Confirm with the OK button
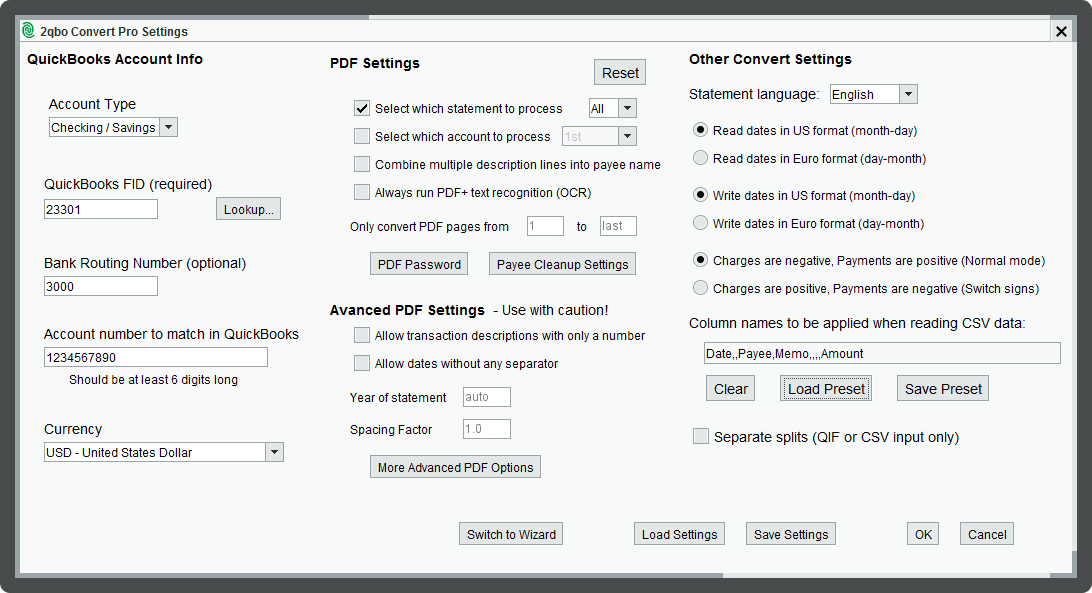This screenshot has width=1092, height=593. click(923, 534)
